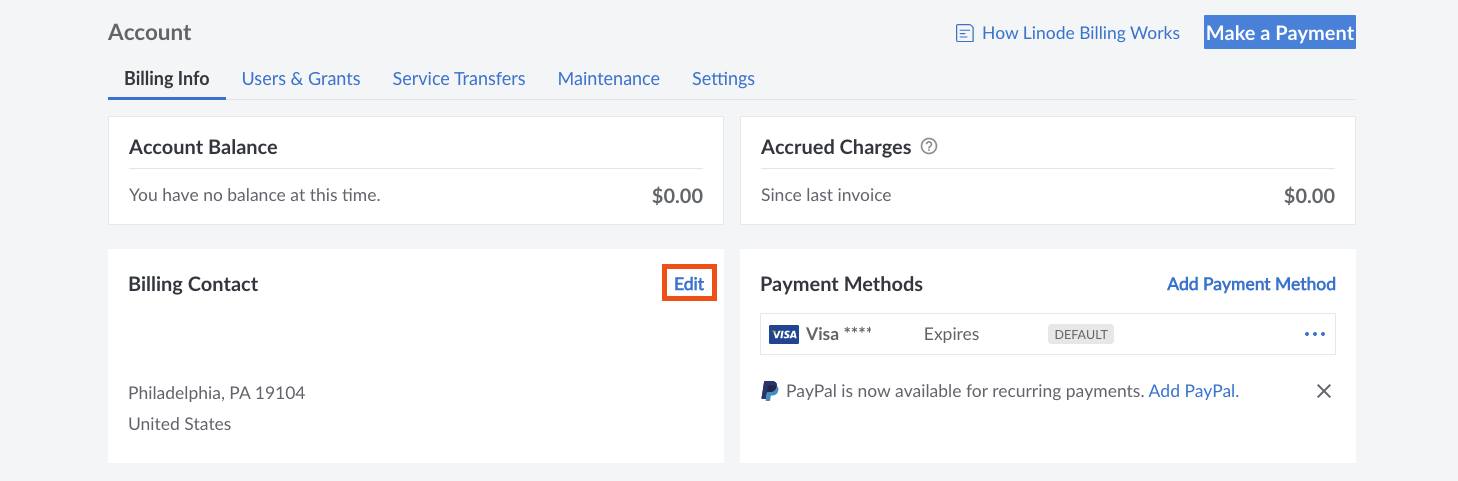Go to the Service Transfers tab

(459, 78)
